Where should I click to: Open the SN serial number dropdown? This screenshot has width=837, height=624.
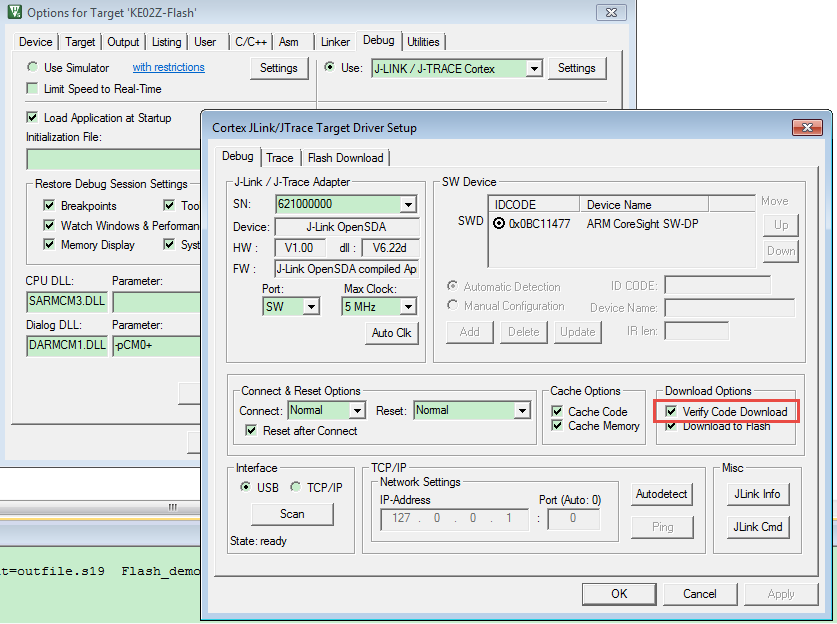[408, 204]
